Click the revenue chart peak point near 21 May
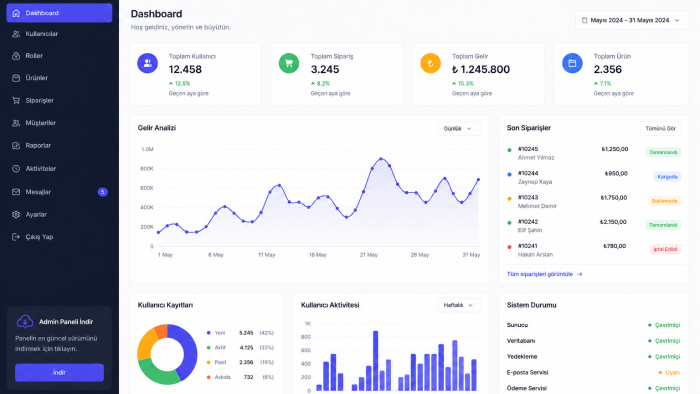700x394 pixels. pos(381,159)
